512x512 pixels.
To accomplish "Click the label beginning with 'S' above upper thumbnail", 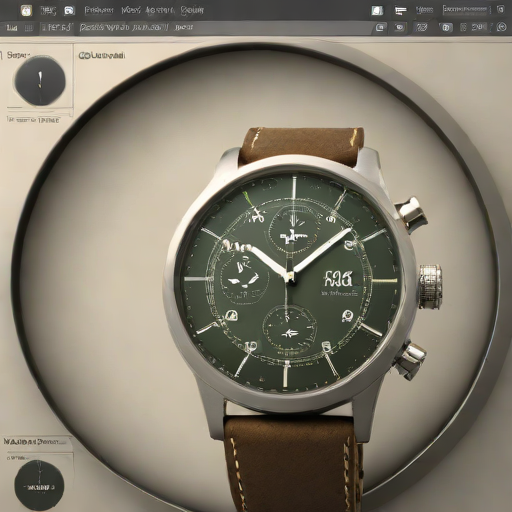I will (x=19, y=55).
